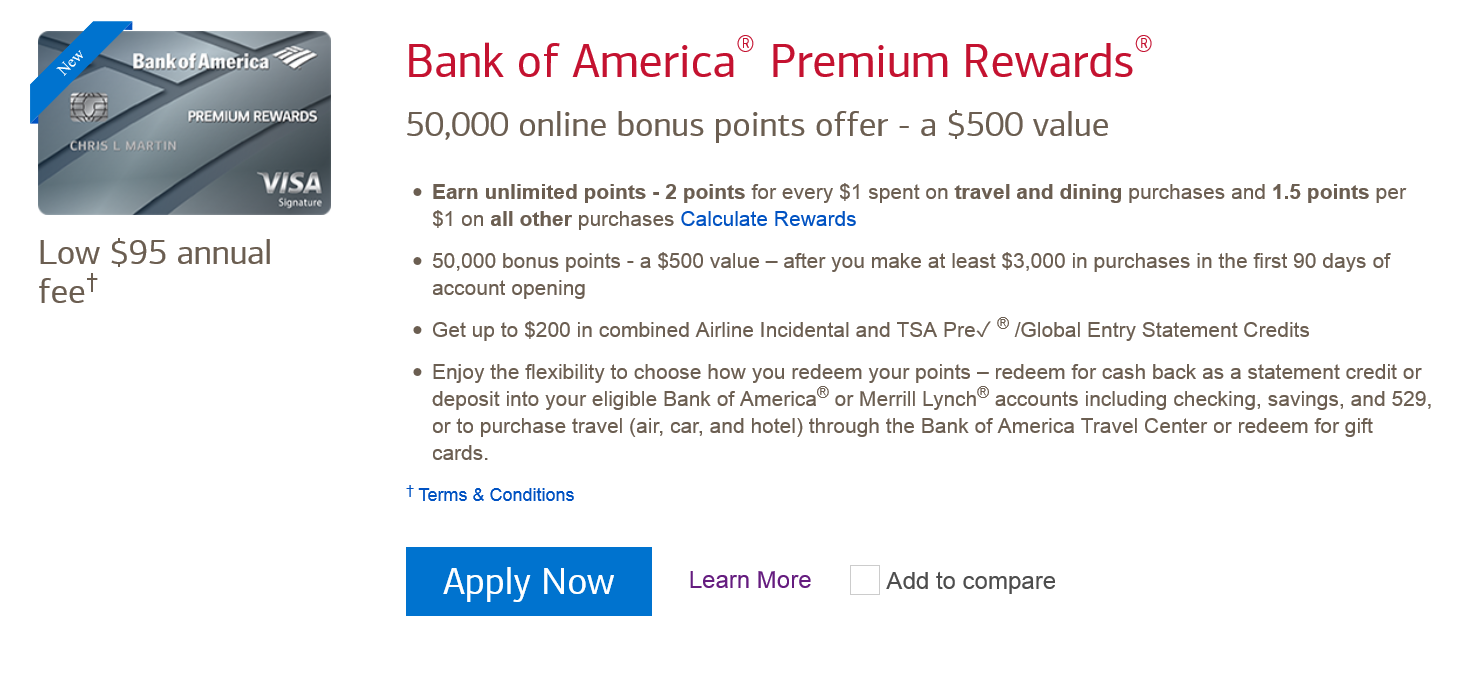Click the Premium Rewards credit card image
1470x691 pixels.
pos(184,123)
